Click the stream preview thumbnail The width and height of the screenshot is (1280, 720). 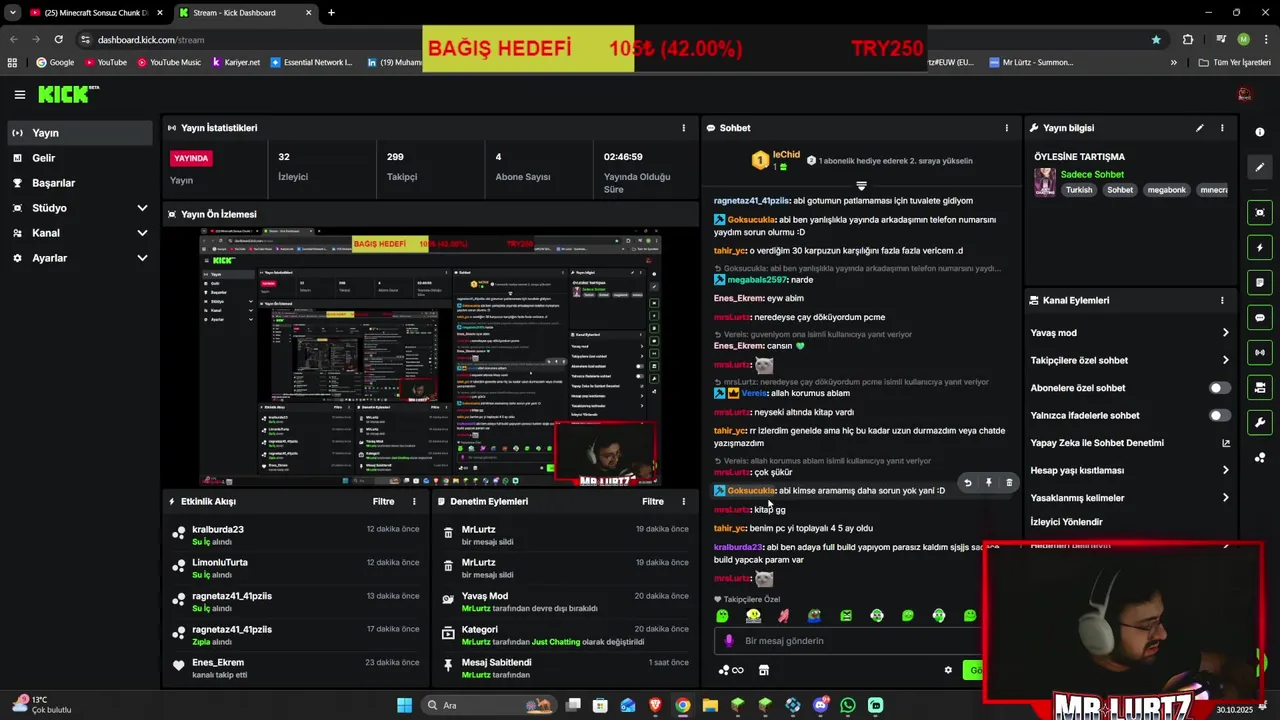[430, 357]
